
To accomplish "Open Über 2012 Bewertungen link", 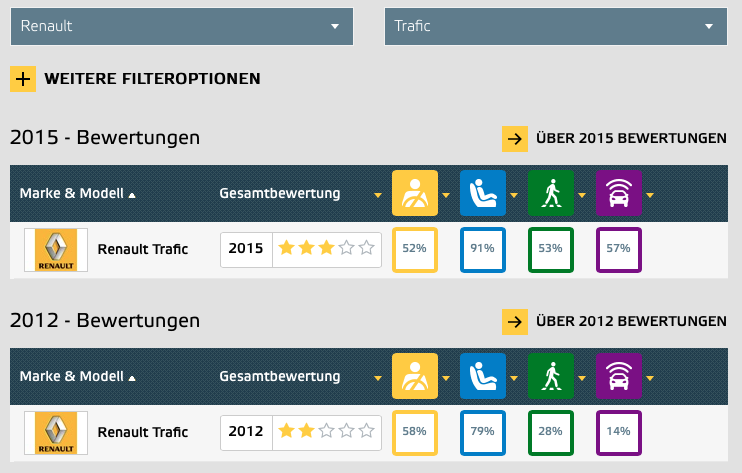I will [614, 322].
